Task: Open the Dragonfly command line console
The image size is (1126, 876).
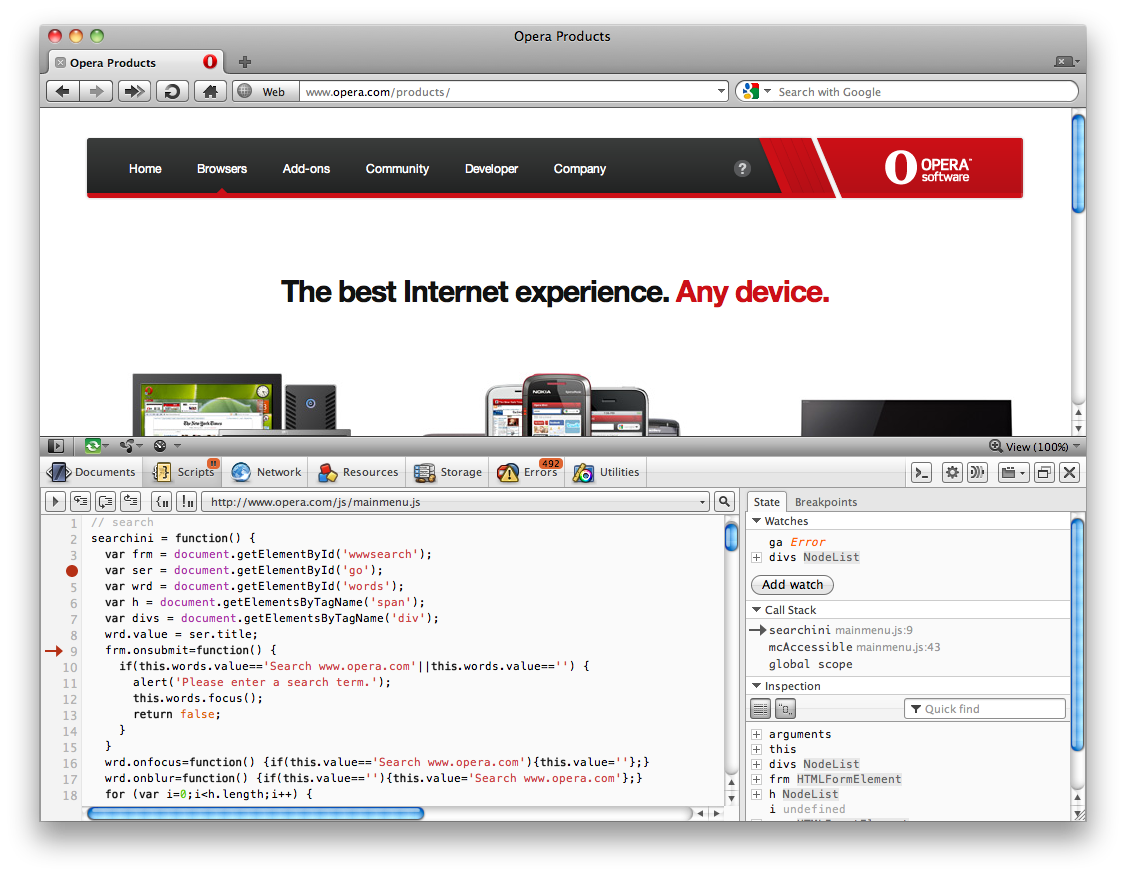Action: click(x=922, y=473)
